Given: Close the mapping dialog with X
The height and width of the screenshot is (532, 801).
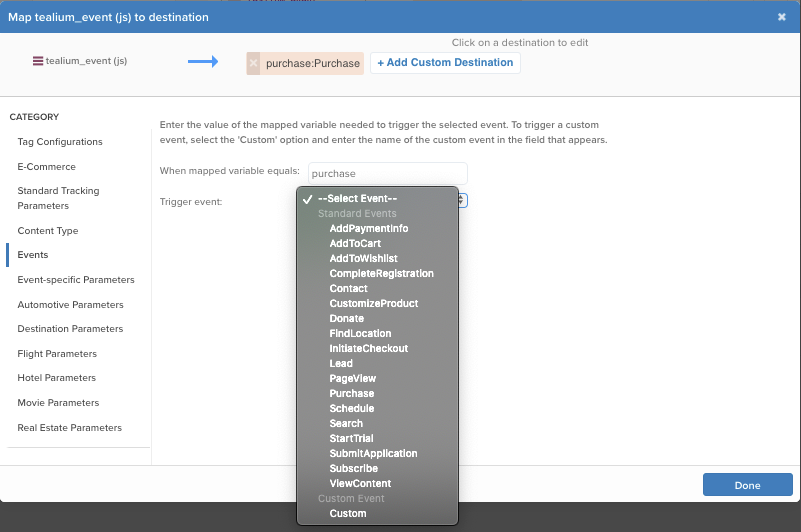Looking at the screenshot, I should coord(781,17).
